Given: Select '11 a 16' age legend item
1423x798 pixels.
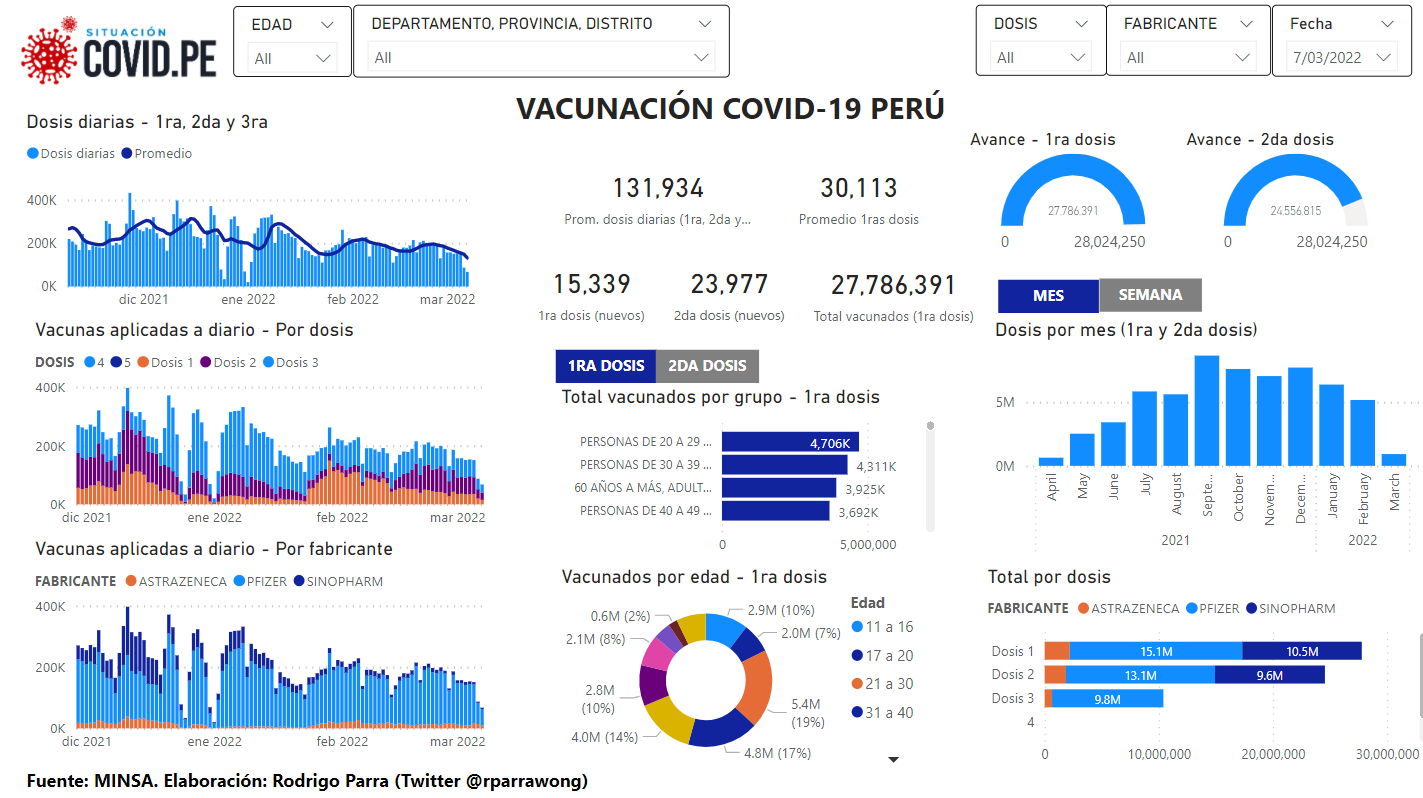Looking at the screenshot, I should 882,627.
